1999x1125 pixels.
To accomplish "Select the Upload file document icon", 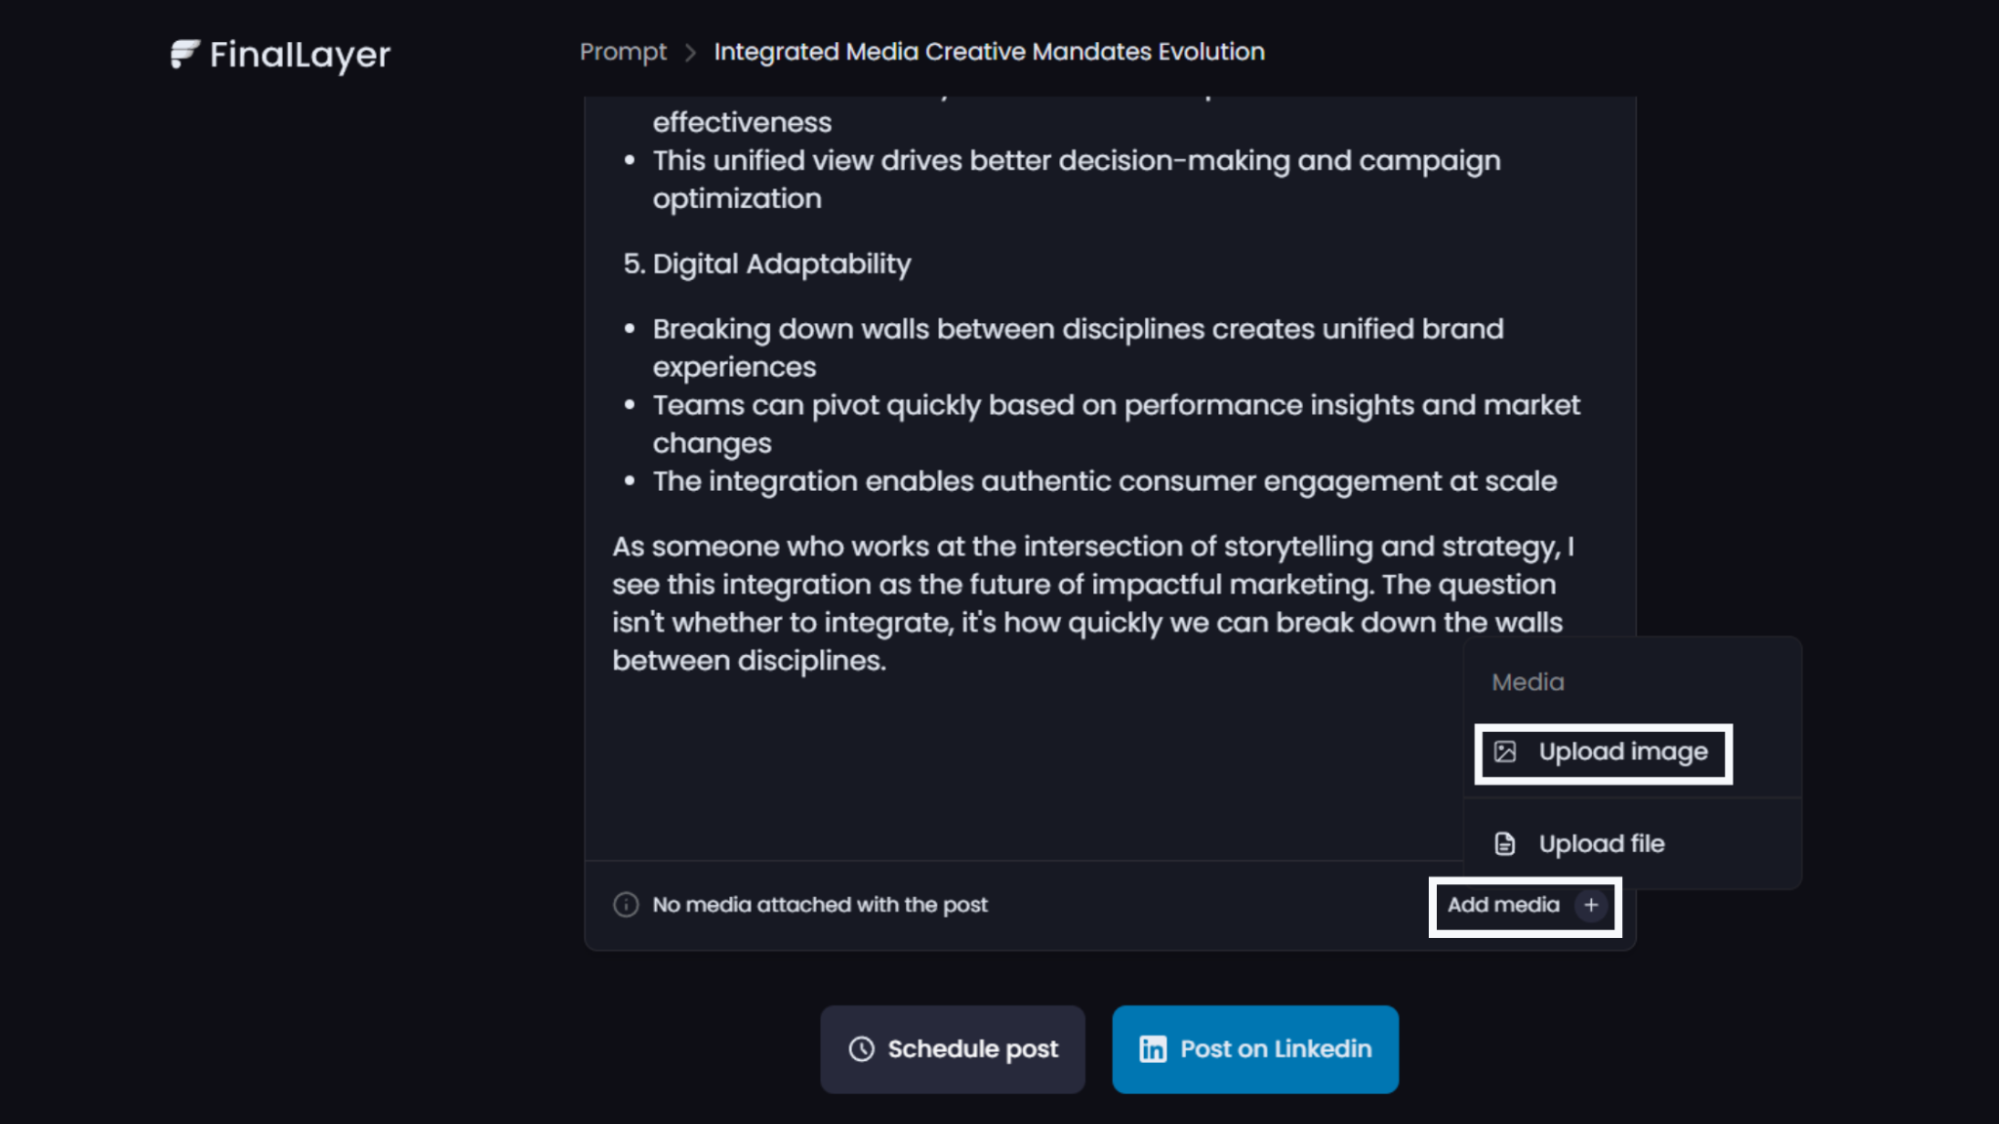I will [x=1504, y=843].
